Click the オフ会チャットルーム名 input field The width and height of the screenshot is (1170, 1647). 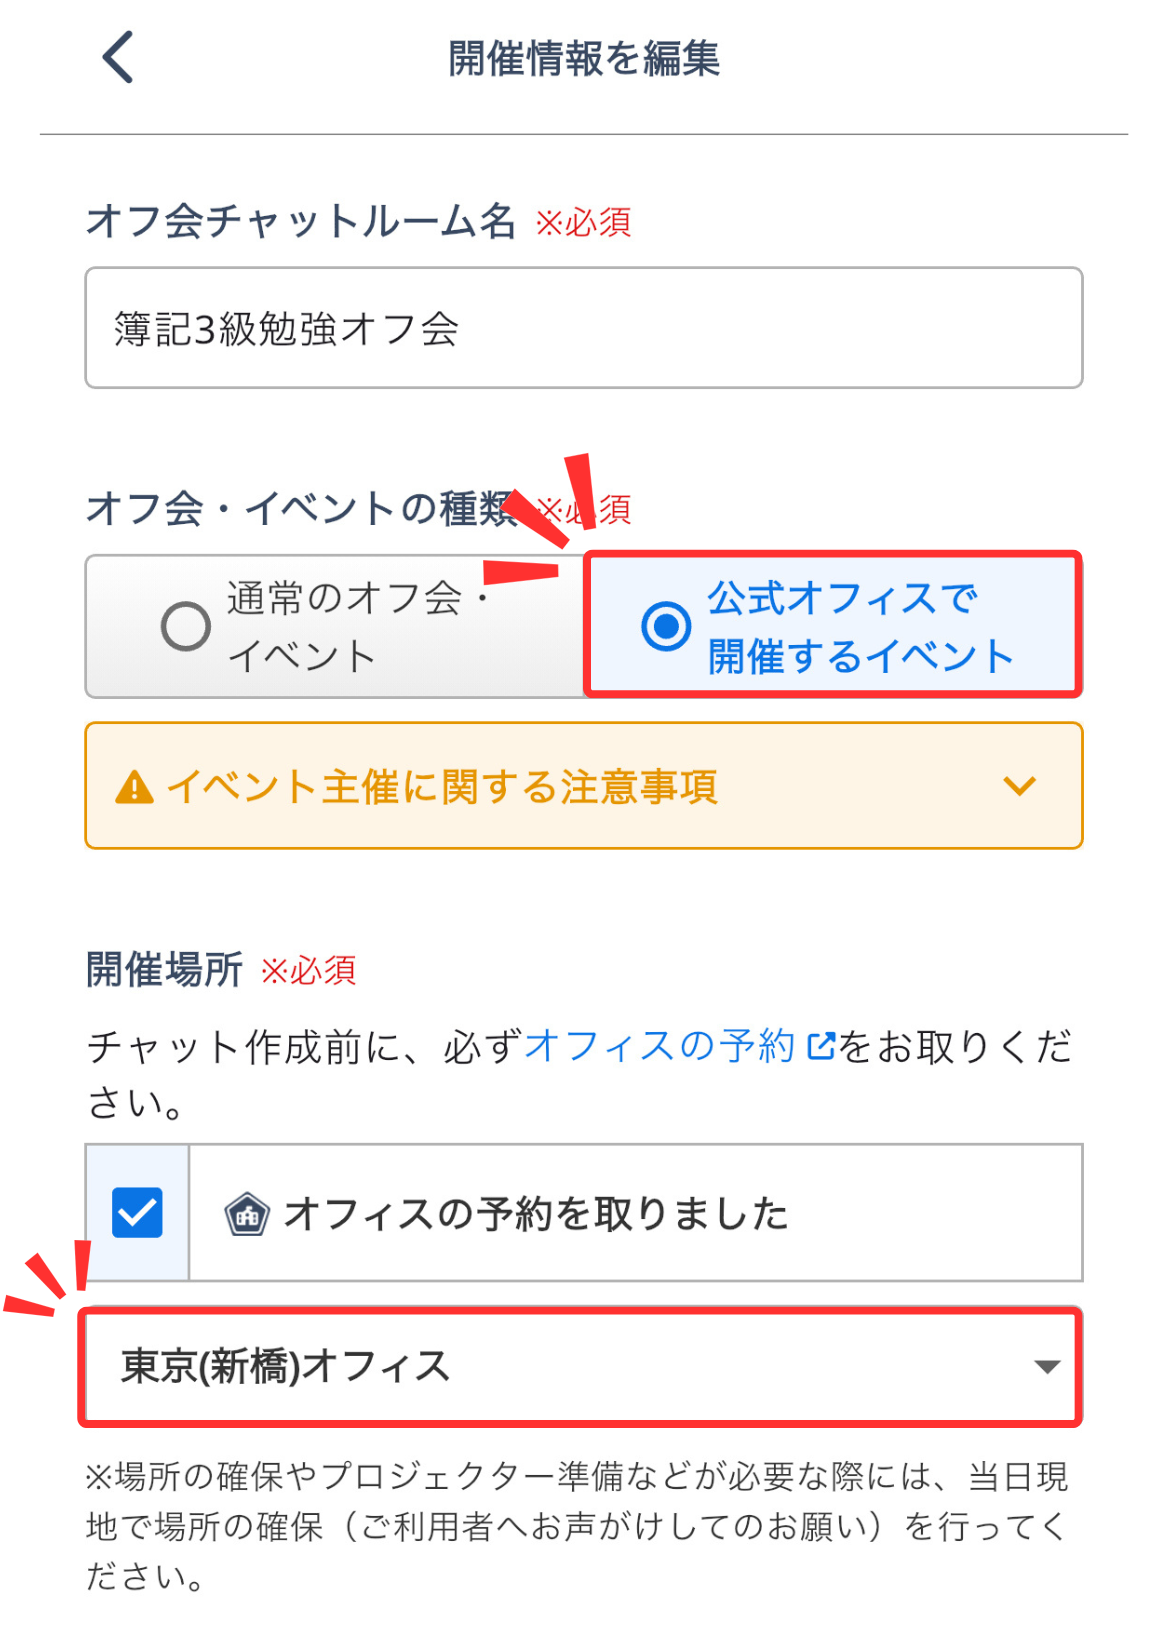584,328
